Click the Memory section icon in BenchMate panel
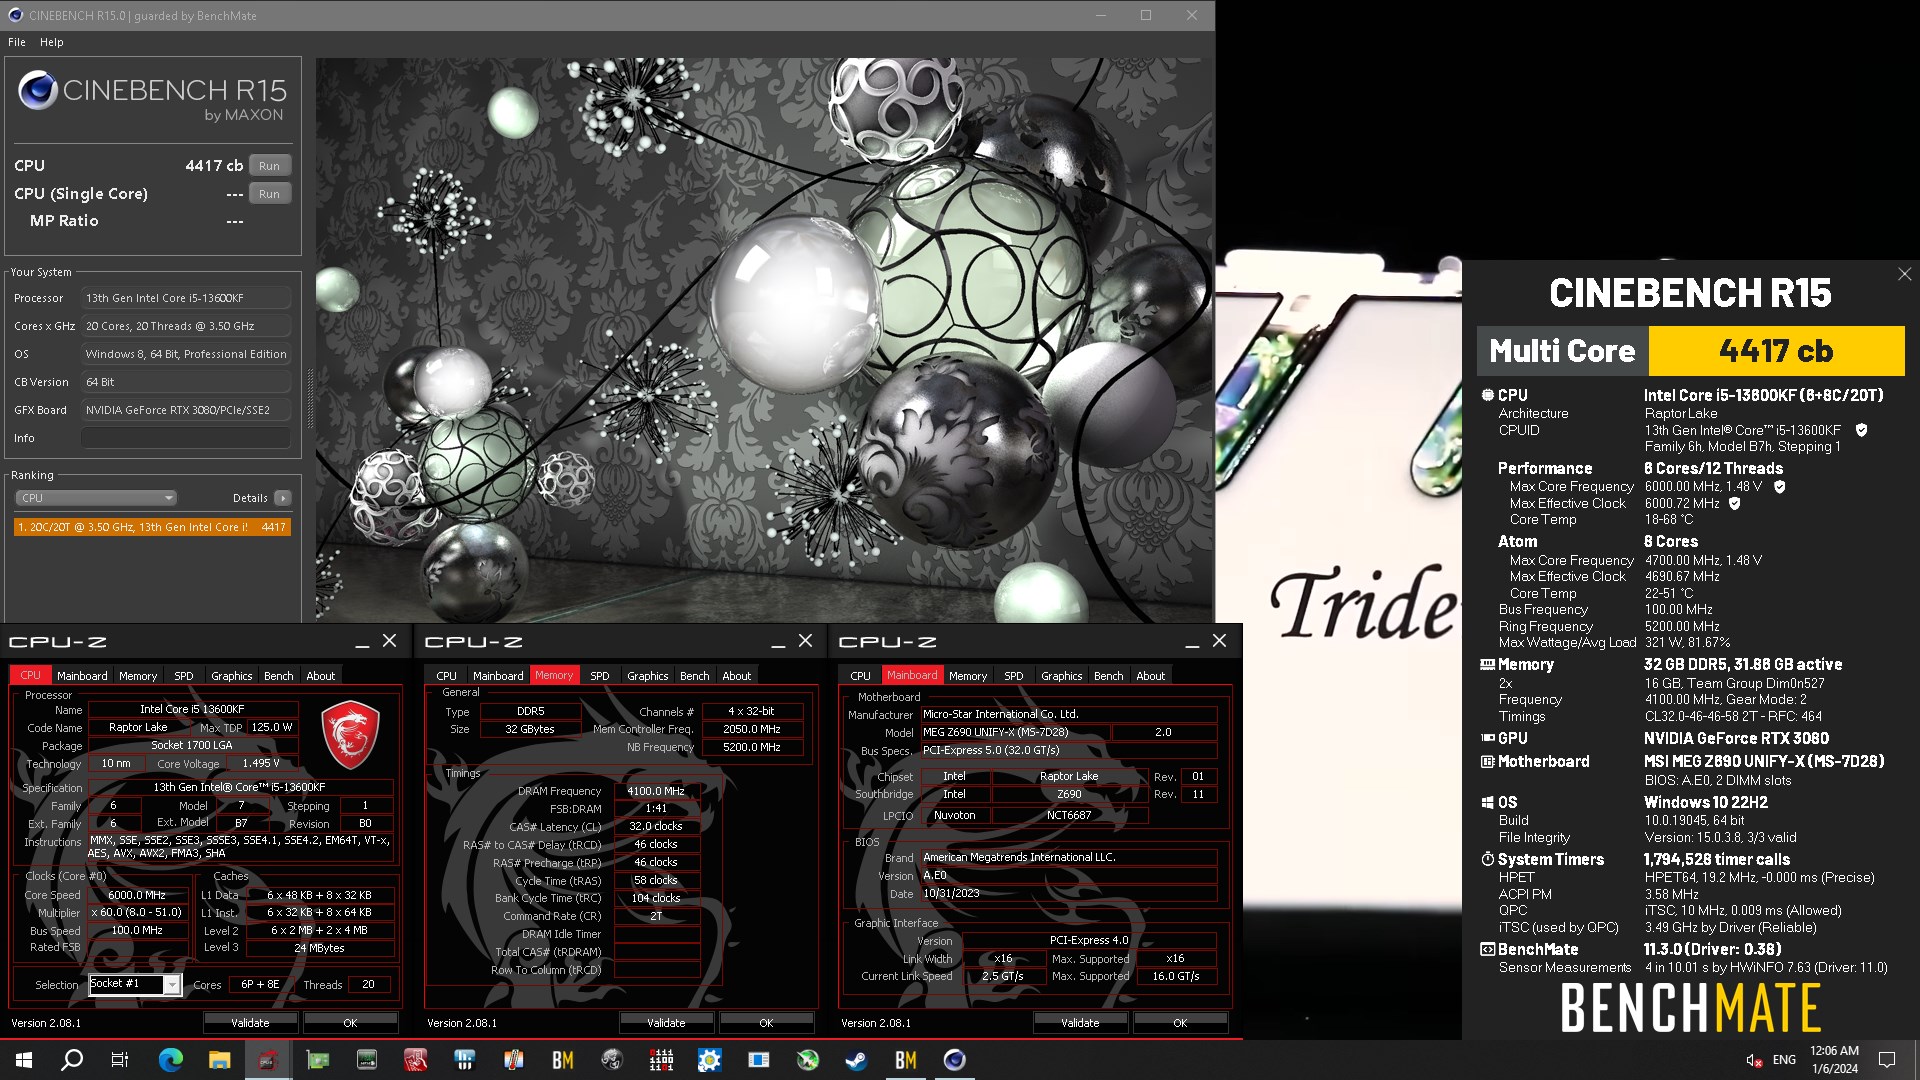 (x=1487, y=664)
